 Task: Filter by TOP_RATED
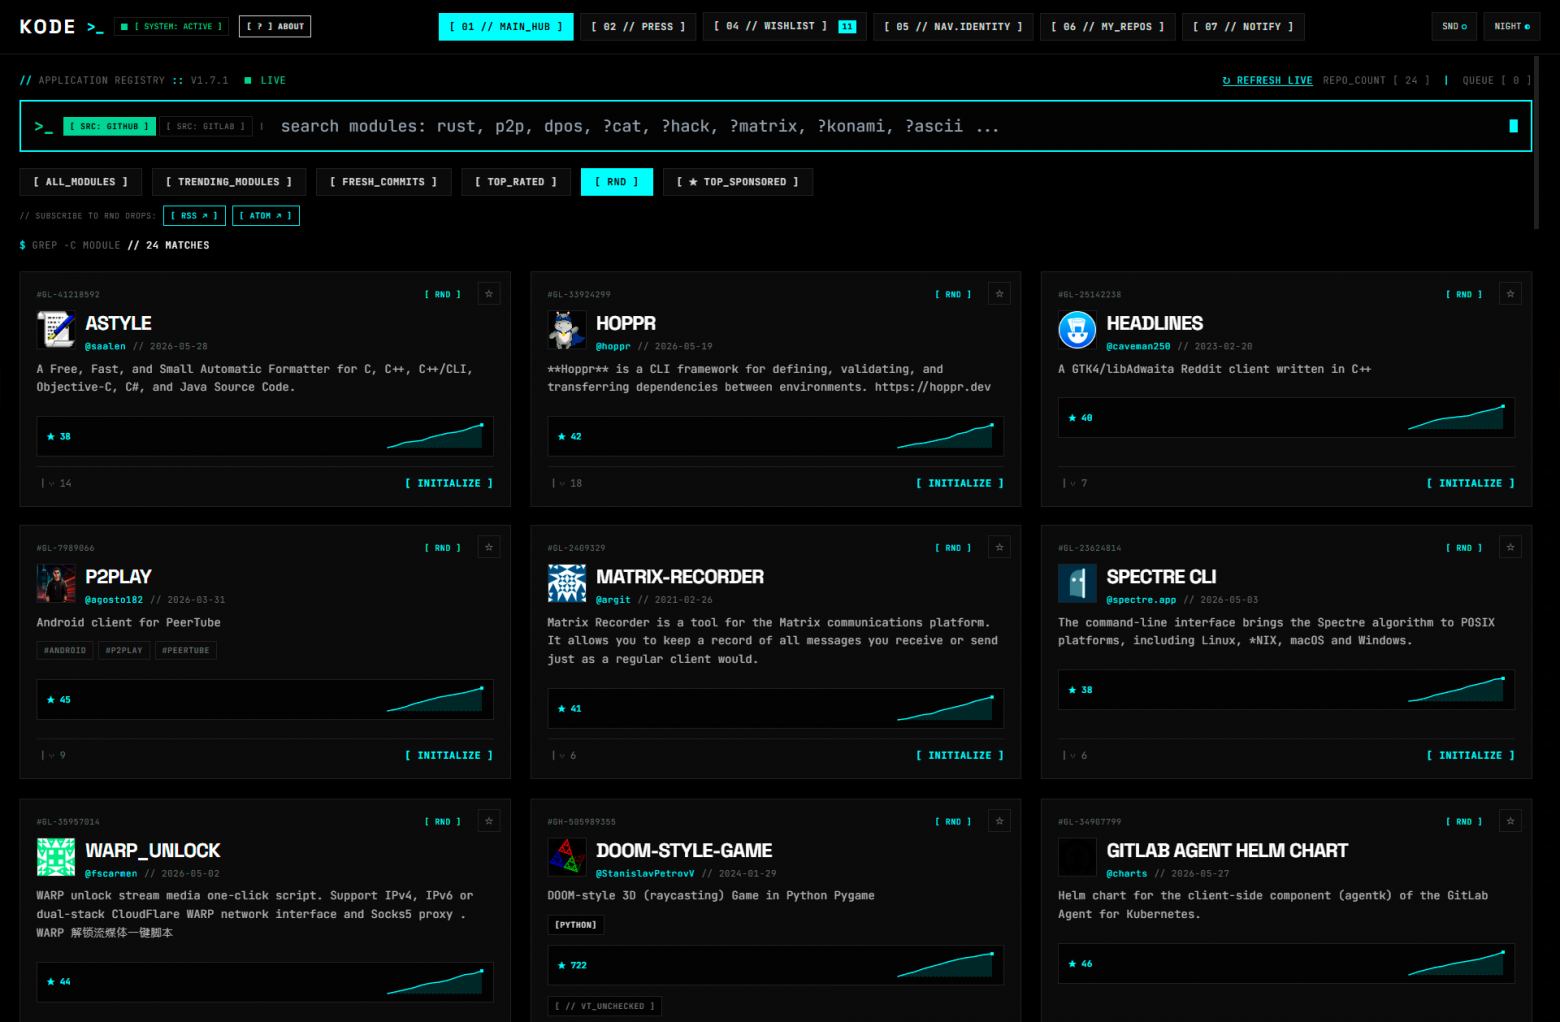coord(516,182)
